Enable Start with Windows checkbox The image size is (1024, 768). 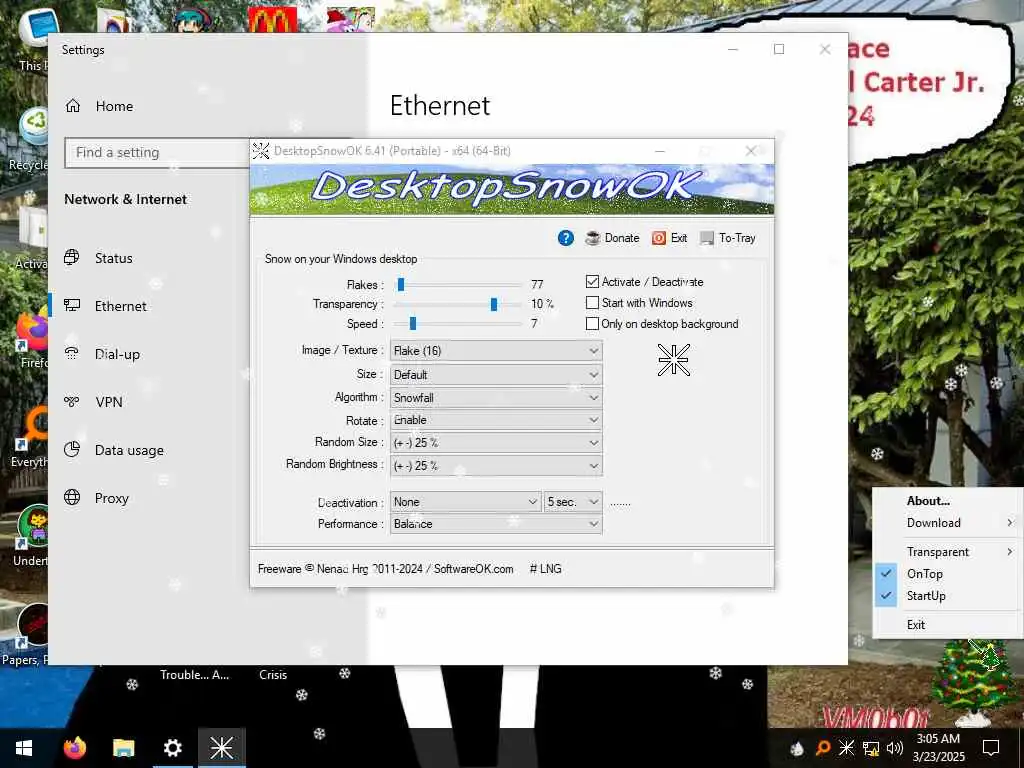pos(592,303)
